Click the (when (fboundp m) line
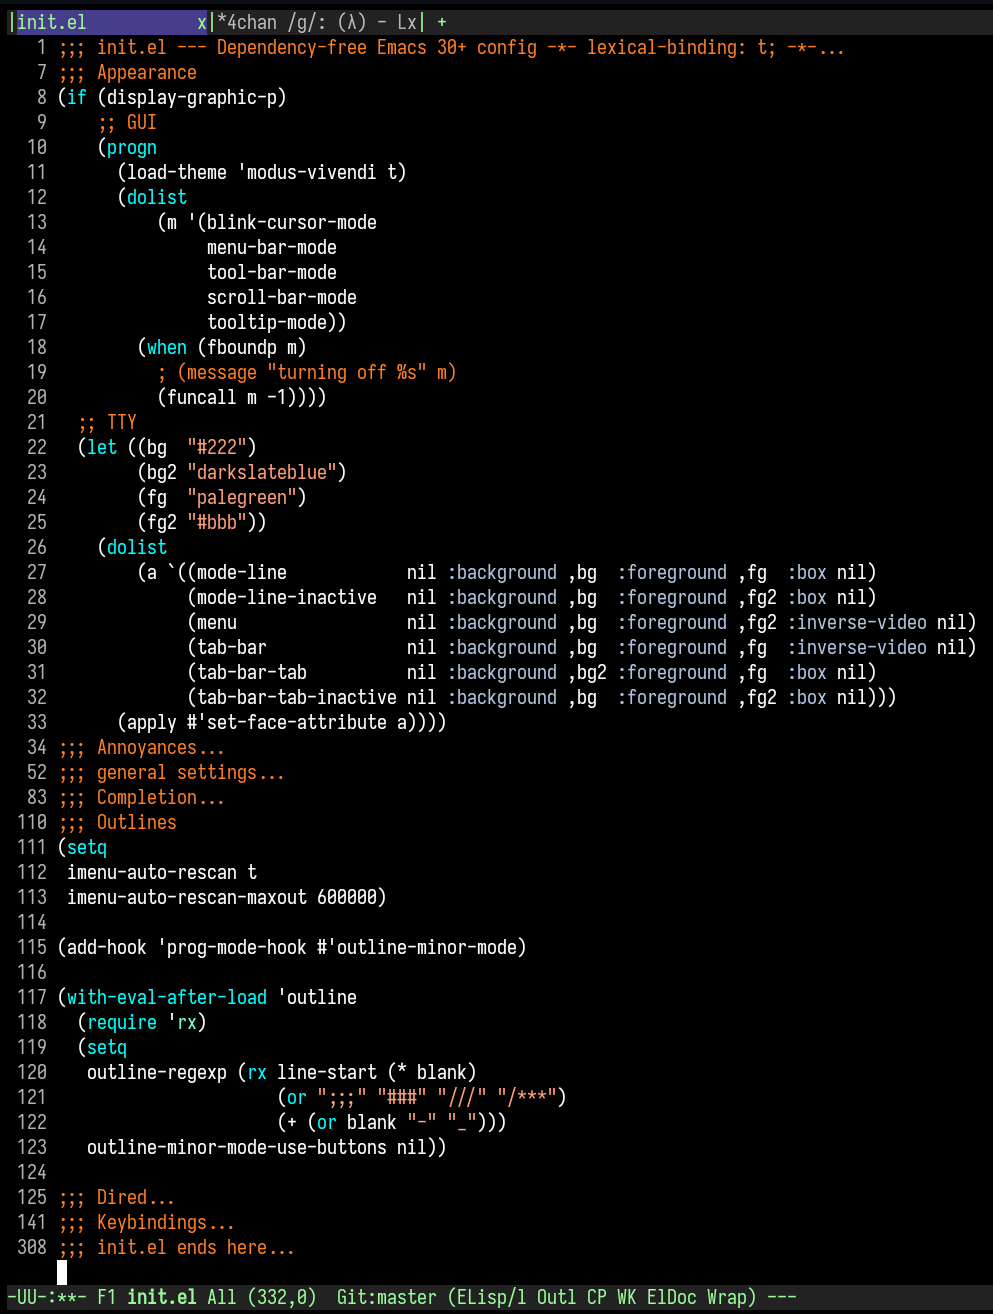Viewport: 993px width, 1314px height. click(221, 347)
